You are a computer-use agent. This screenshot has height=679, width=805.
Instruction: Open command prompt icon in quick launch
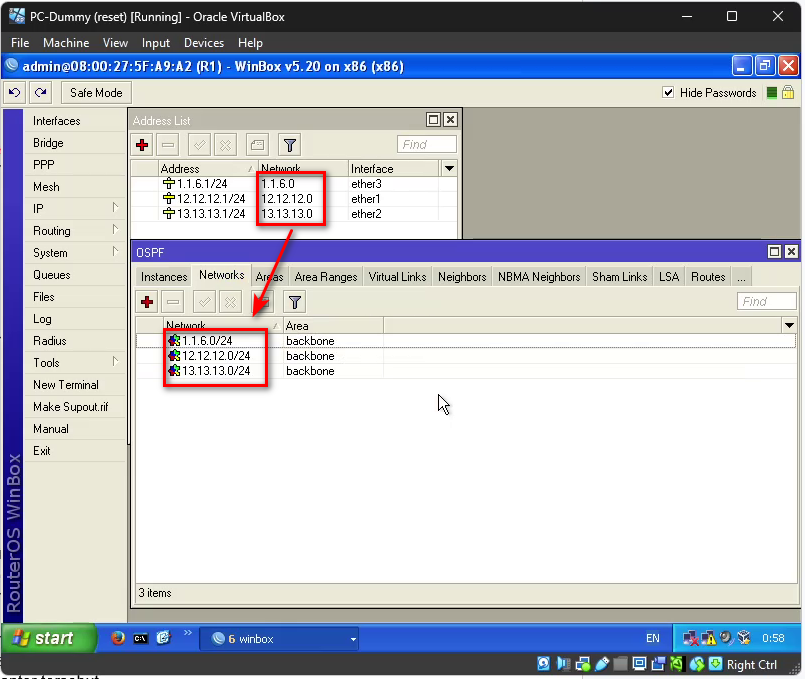pyautogui.click(x=141, y=638)
